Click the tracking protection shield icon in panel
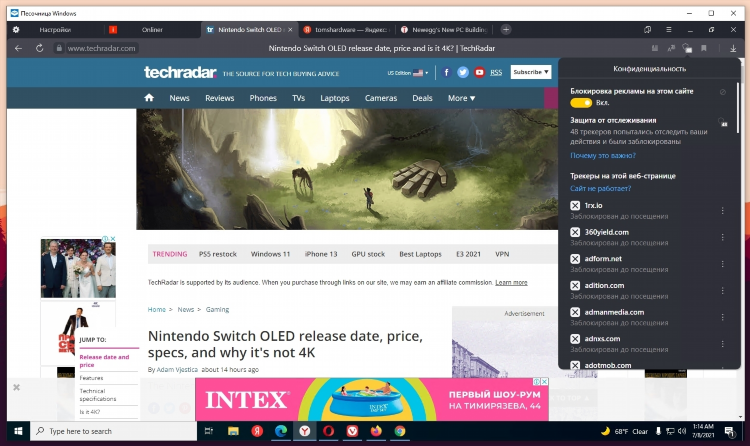This screenshot has height=446, width=750. [x=723, y=122]
